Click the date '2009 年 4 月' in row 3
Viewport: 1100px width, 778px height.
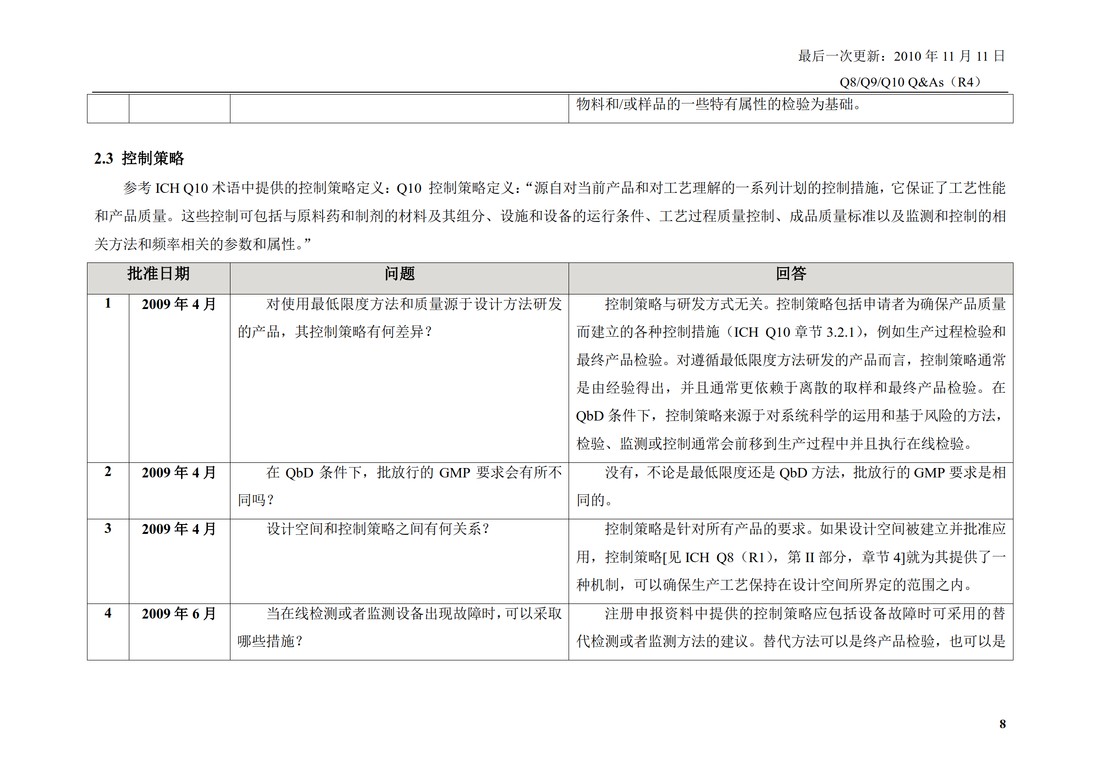[x=179, y=529]
